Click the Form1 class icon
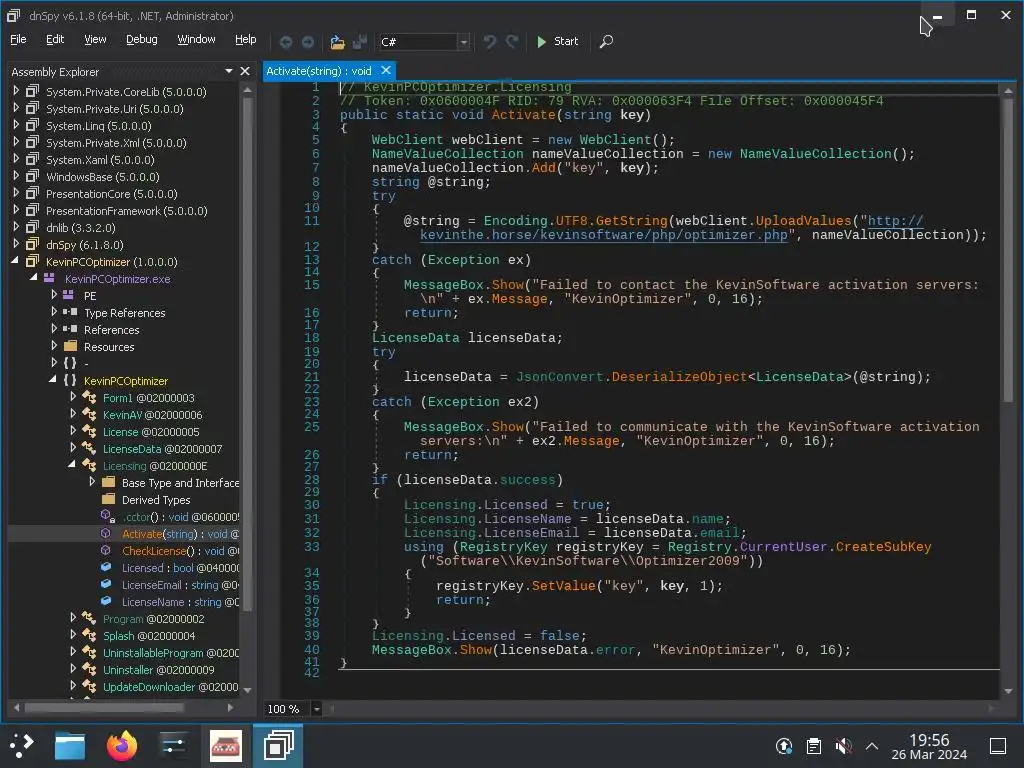Screen dimensions: 1024x768 89,397
